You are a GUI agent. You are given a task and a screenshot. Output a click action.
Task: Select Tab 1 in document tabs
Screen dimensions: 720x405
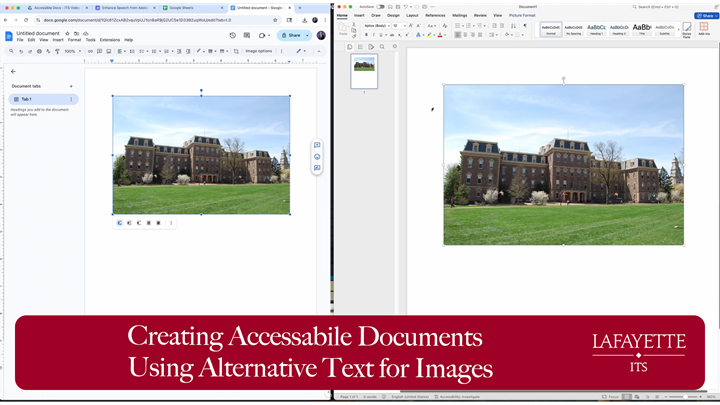pyautogui.click(x=43, y=99)
